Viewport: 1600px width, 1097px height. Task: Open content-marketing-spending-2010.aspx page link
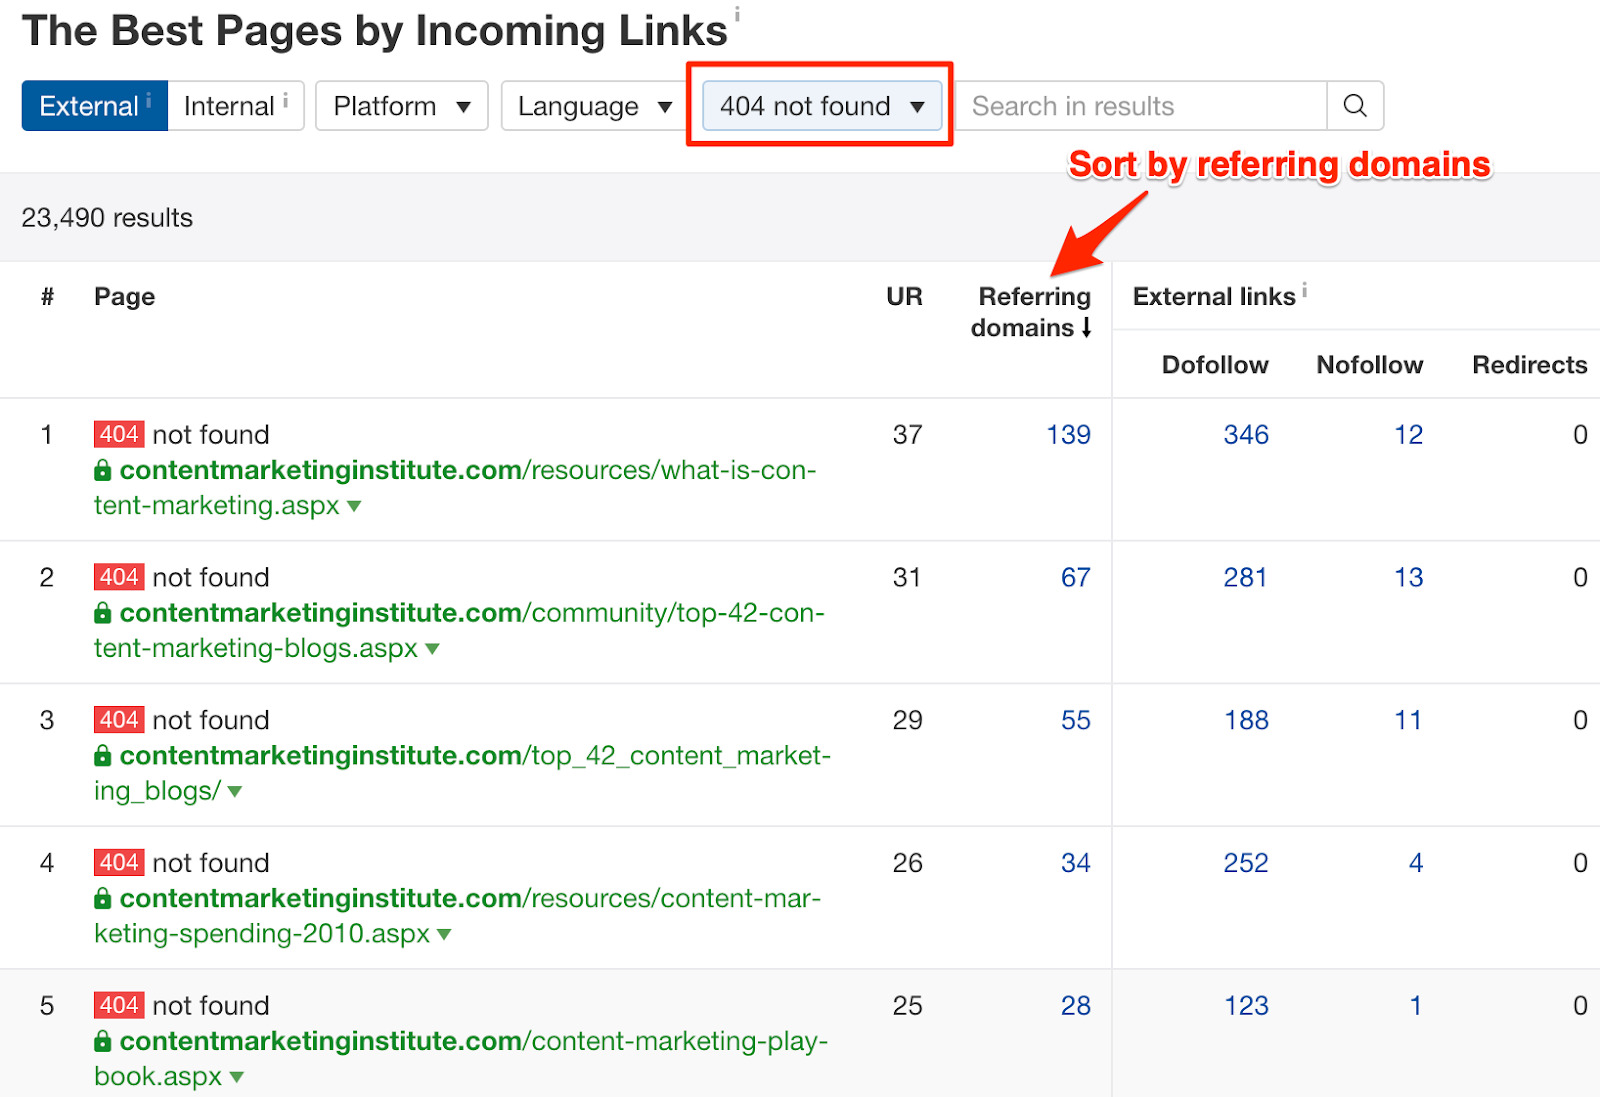coord(457,917)
